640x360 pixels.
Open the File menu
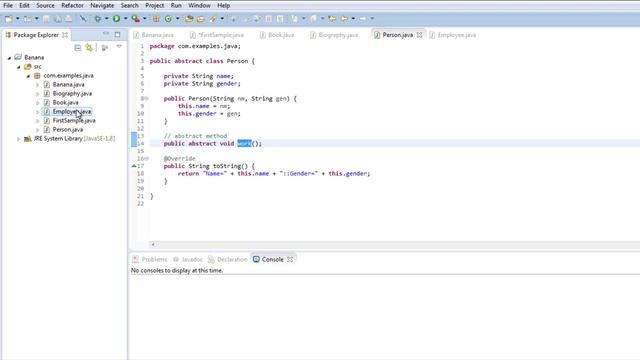(x=8, y=5)
